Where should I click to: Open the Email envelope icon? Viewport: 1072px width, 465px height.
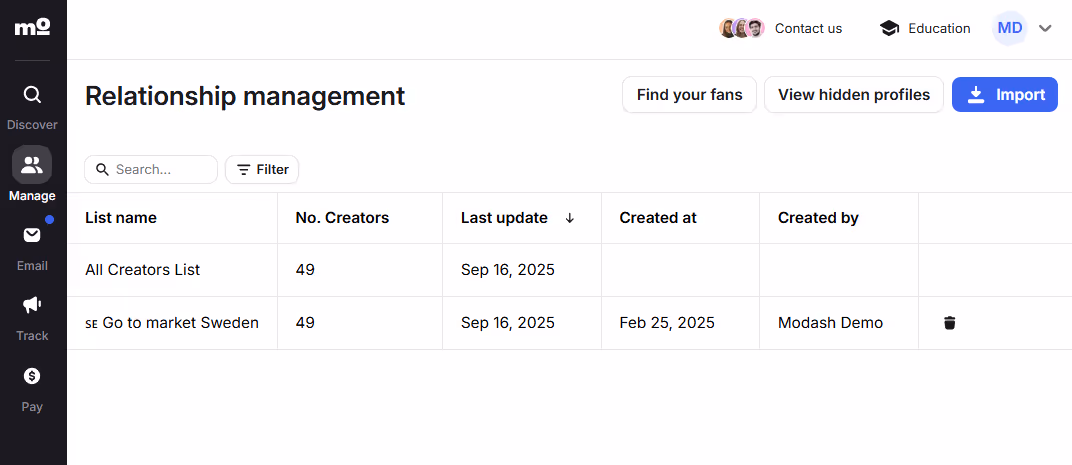(32, 235)
